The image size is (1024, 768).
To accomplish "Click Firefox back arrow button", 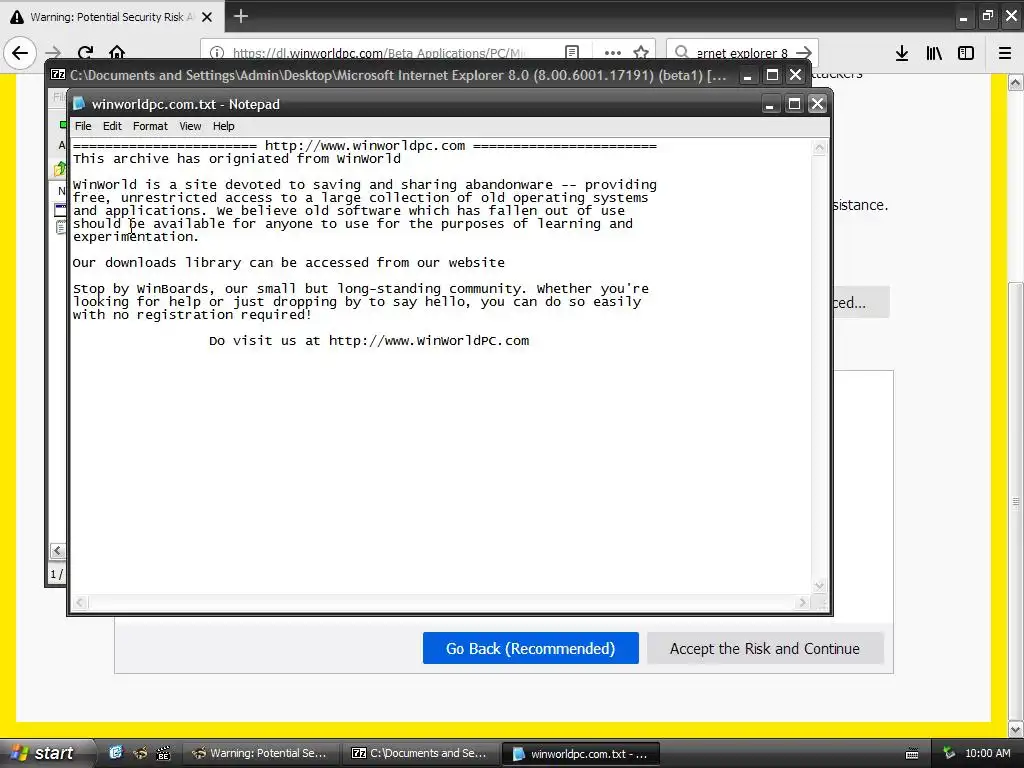I will 20,52.
